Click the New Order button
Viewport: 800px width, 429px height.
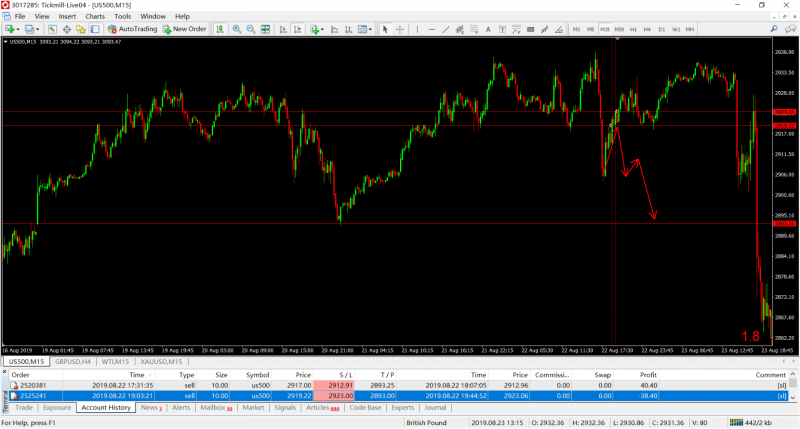pos(185,29)
